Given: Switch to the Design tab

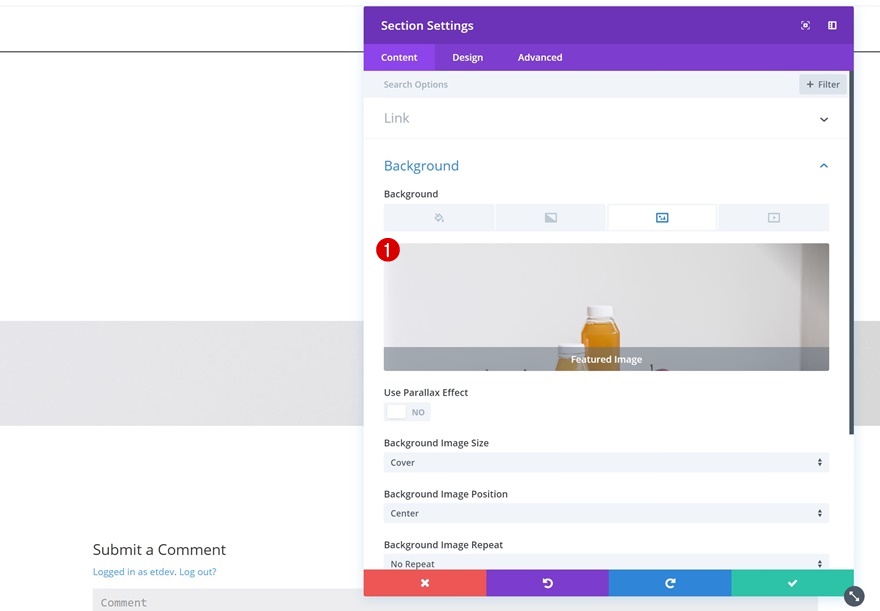Looking at the screenshot, I should [468, 57].
